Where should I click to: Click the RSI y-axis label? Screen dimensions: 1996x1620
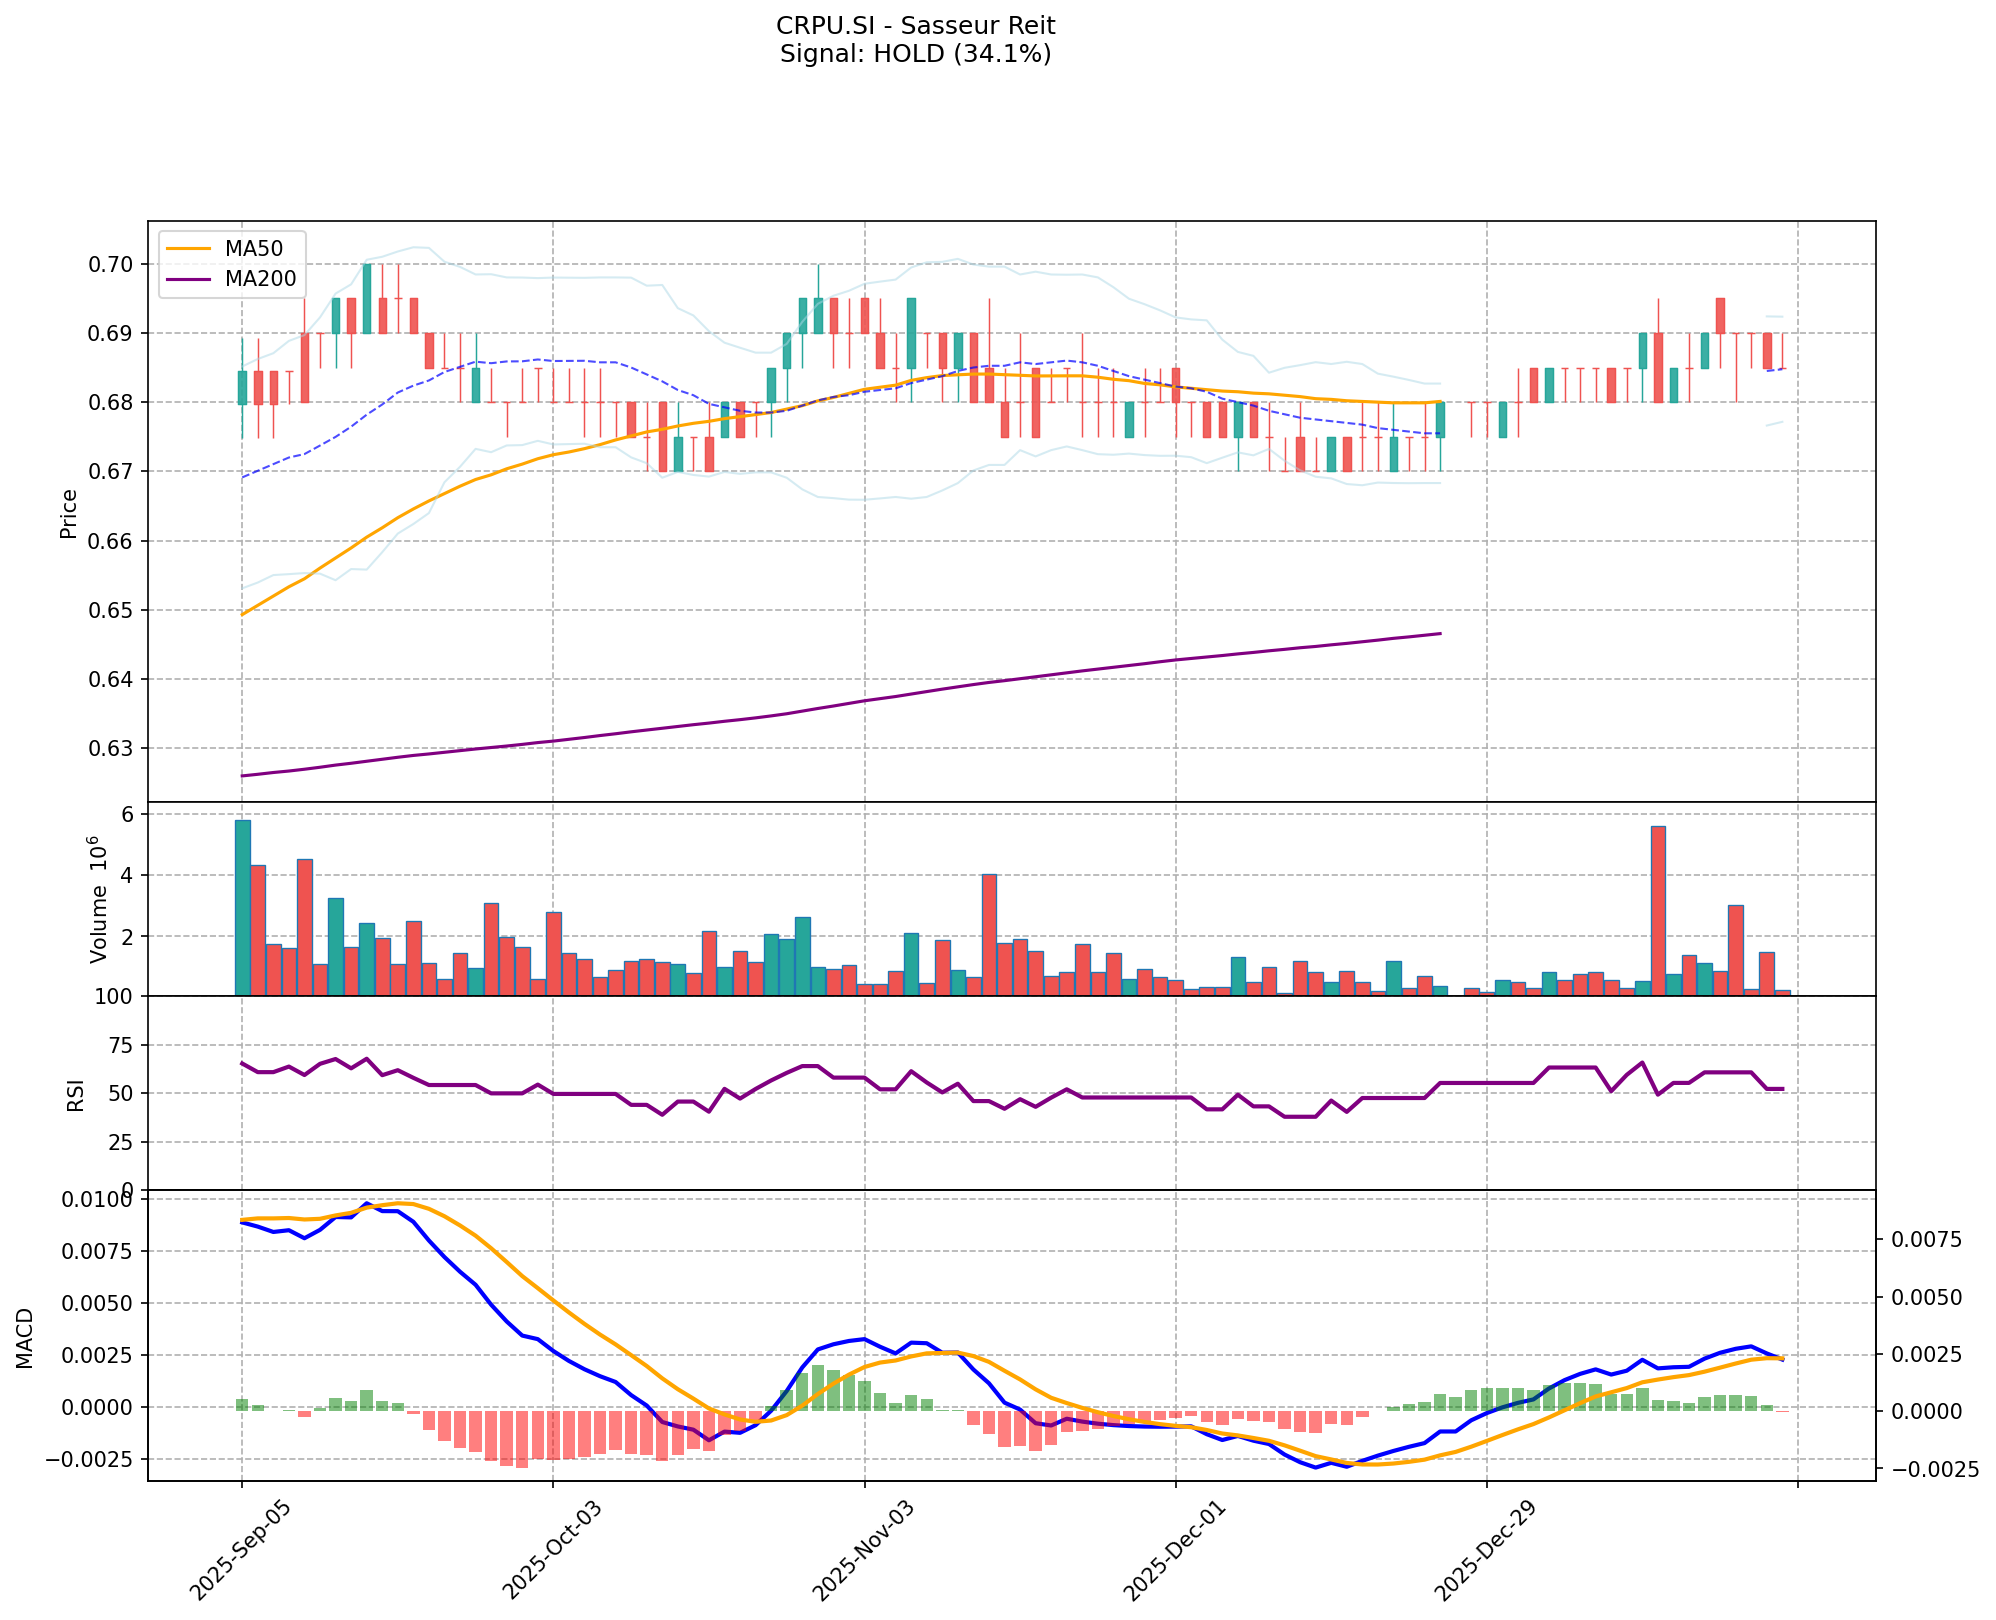point(76,1094)
